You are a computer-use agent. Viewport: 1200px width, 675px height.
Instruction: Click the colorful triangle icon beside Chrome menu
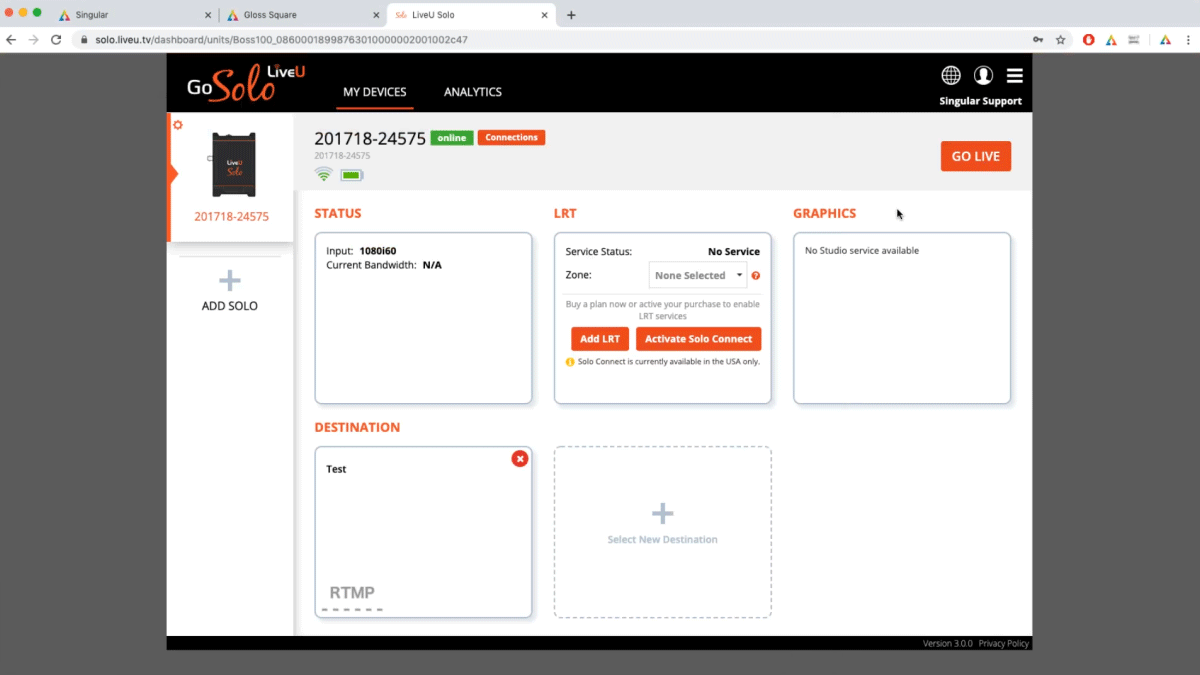pyautogui.click(x=1165, y=40)
